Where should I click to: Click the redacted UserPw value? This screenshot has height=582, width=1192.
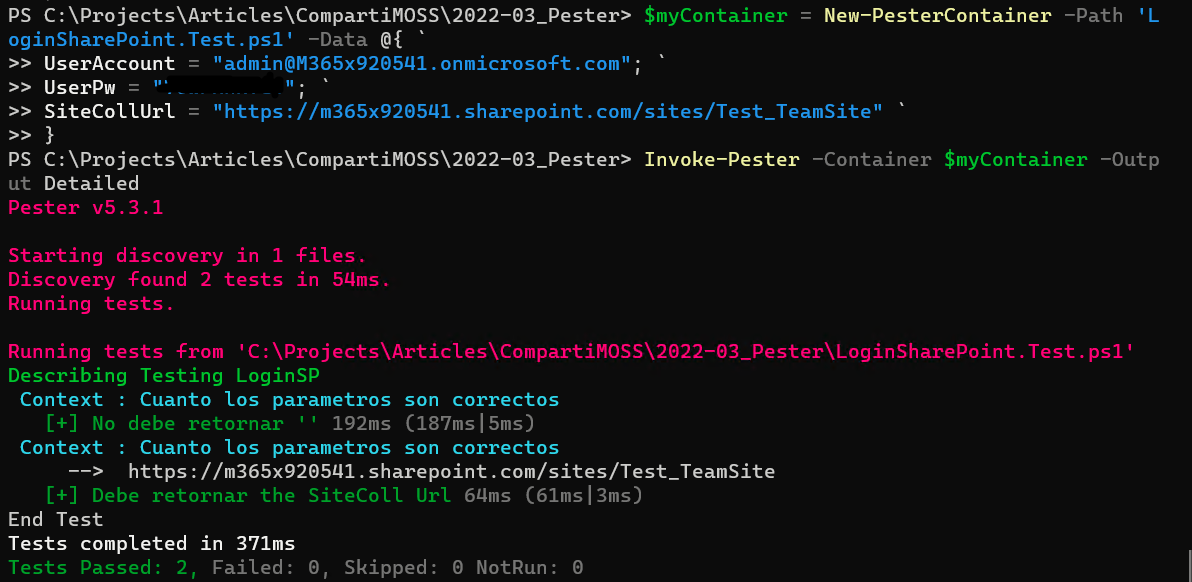[x=225, y=88]
